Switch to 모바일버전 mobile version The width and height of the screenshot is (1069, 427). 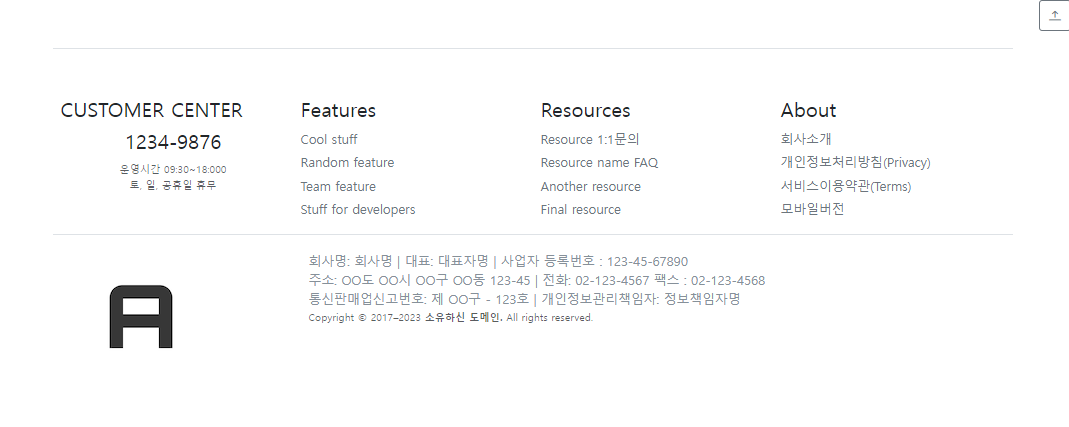pyautogui.click(x=812, y=210)
